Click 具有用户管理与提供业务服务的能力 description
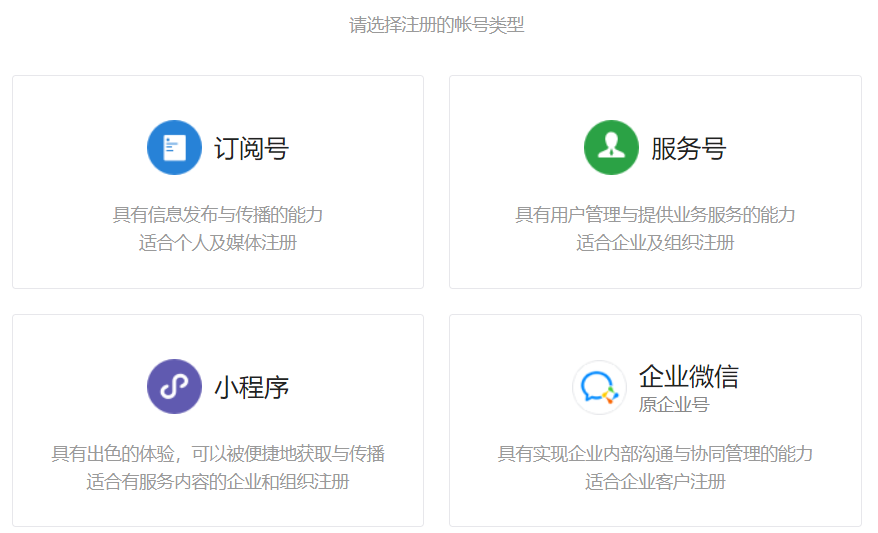This screenshot has height=533, width=878. [655, 214]
